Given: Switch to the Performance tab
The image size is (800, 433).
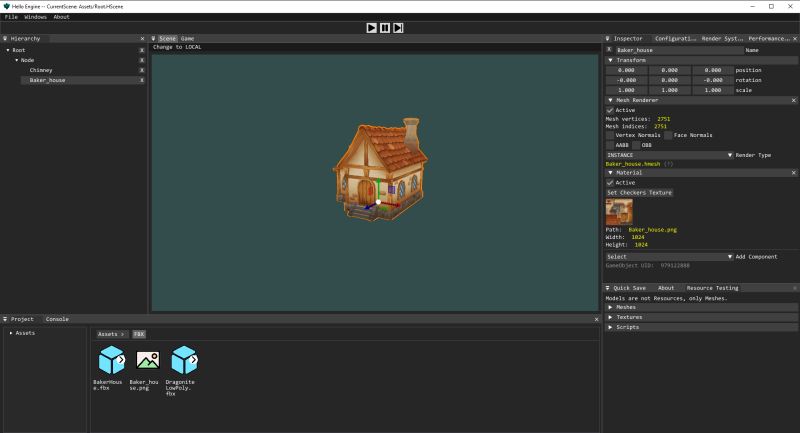Looking at the screenshot, I should tap(769, 39).
